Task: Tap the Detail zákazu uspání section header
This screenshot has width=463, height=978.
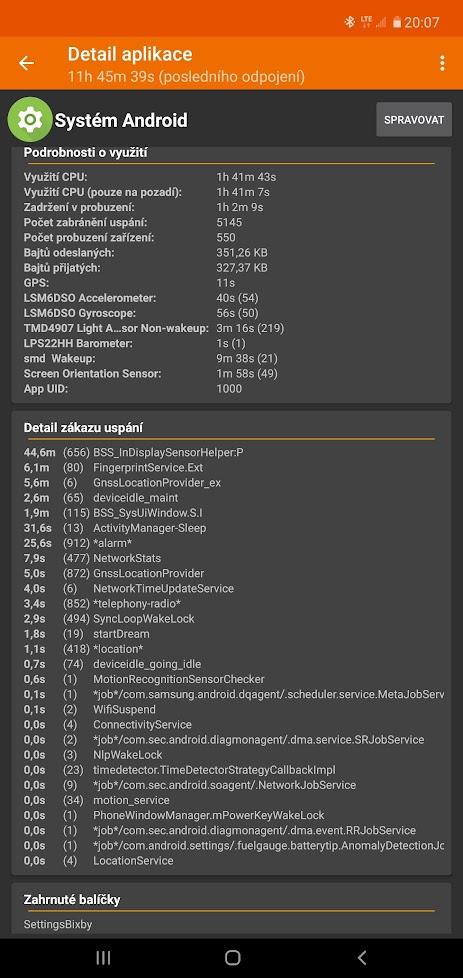Action: coord(84,428)
